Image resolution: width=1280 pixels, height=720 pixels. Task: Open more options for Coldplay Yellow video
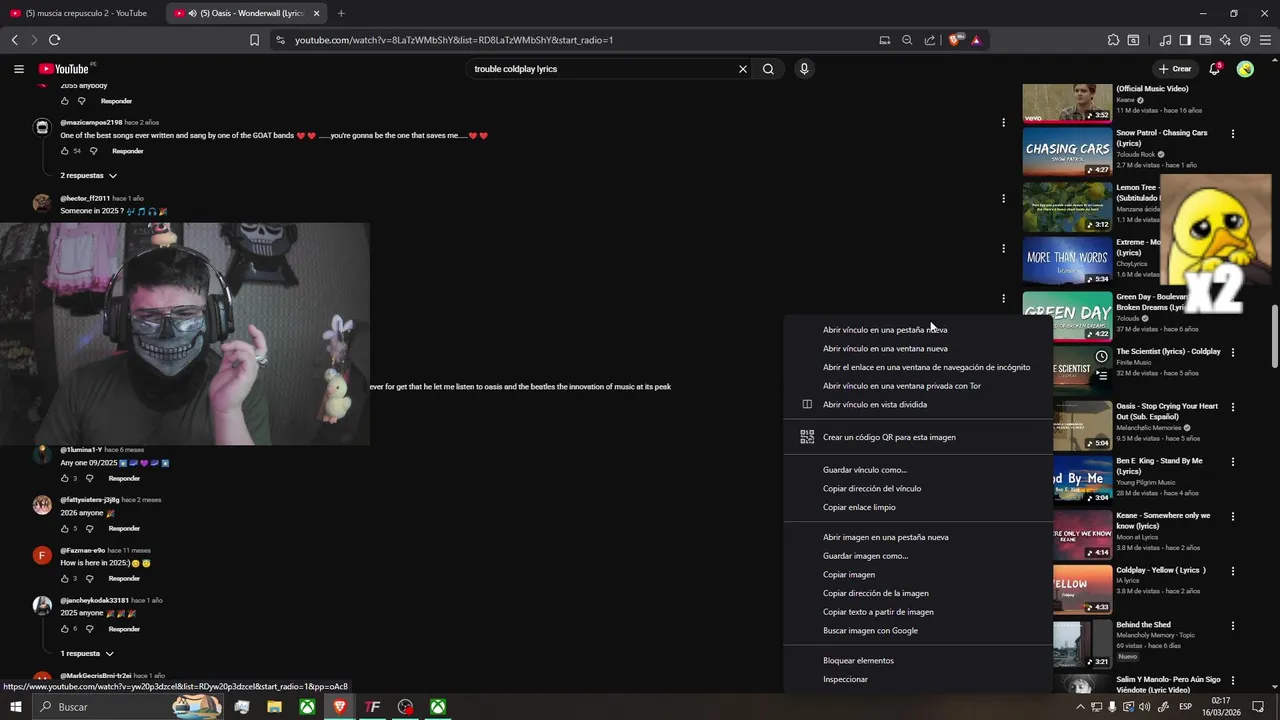[1233, 571]
